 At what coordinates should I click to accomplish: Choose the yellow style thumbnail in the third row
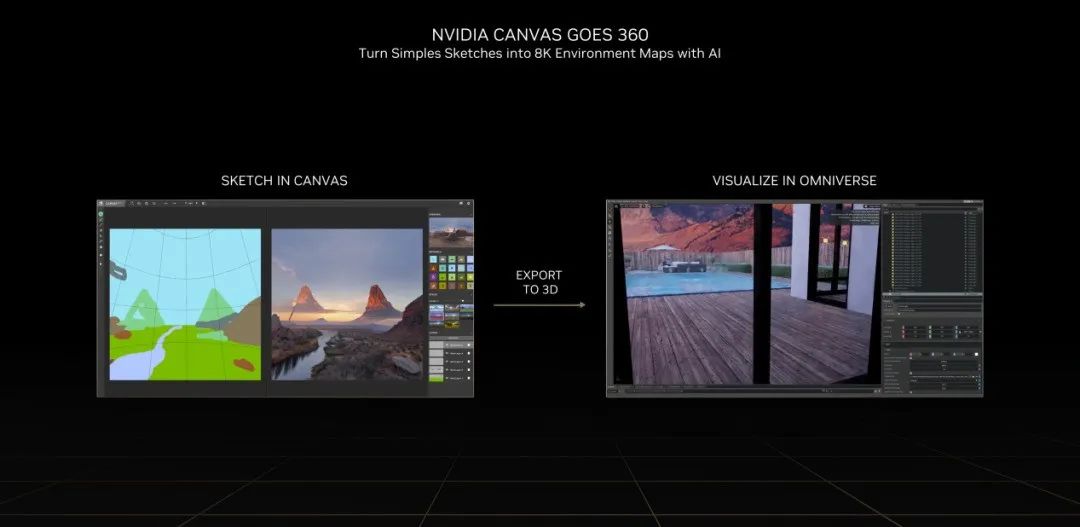(452, 324)
